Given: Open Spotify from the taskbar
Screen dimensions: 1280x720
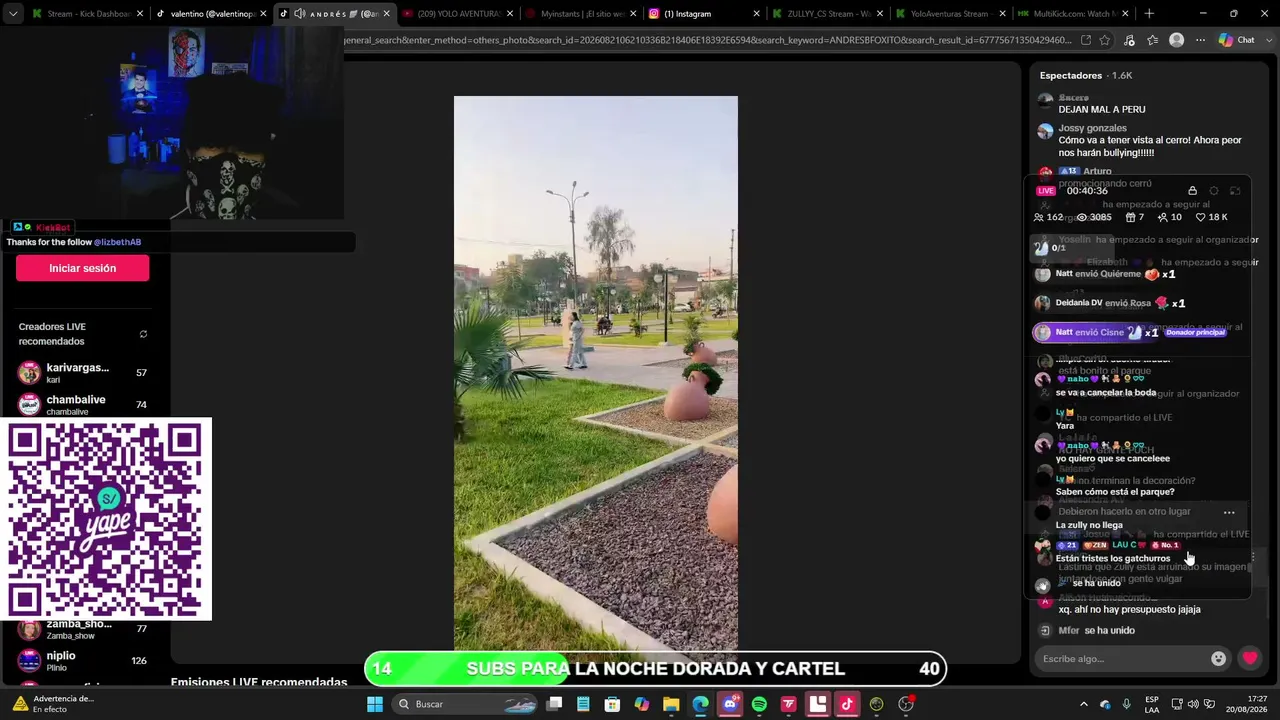Looking at the screenshot, I should coord(759,704).
